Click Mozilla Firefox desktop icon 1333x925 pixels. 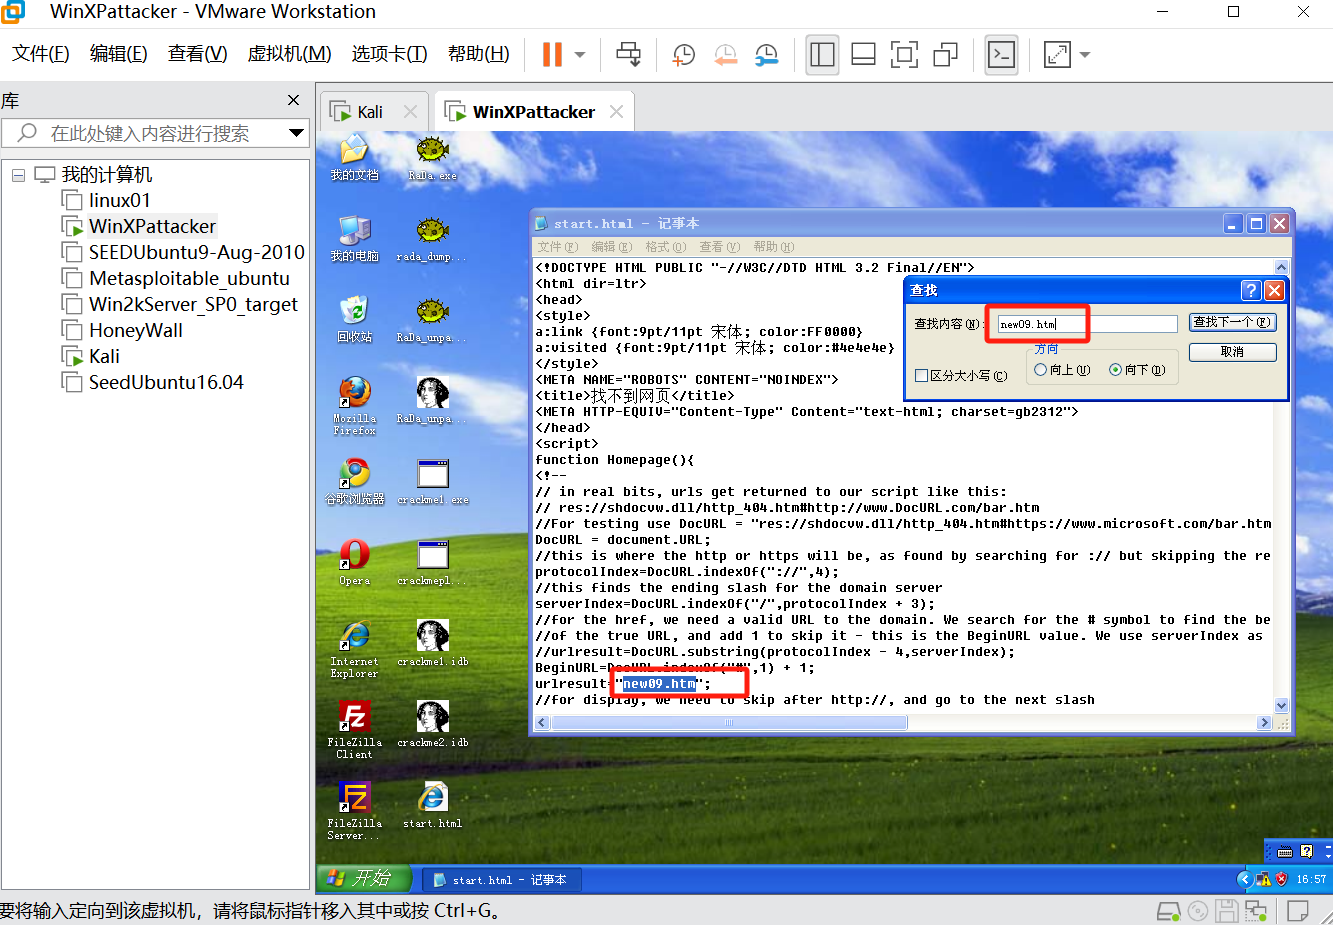click(x=354, y=405)
